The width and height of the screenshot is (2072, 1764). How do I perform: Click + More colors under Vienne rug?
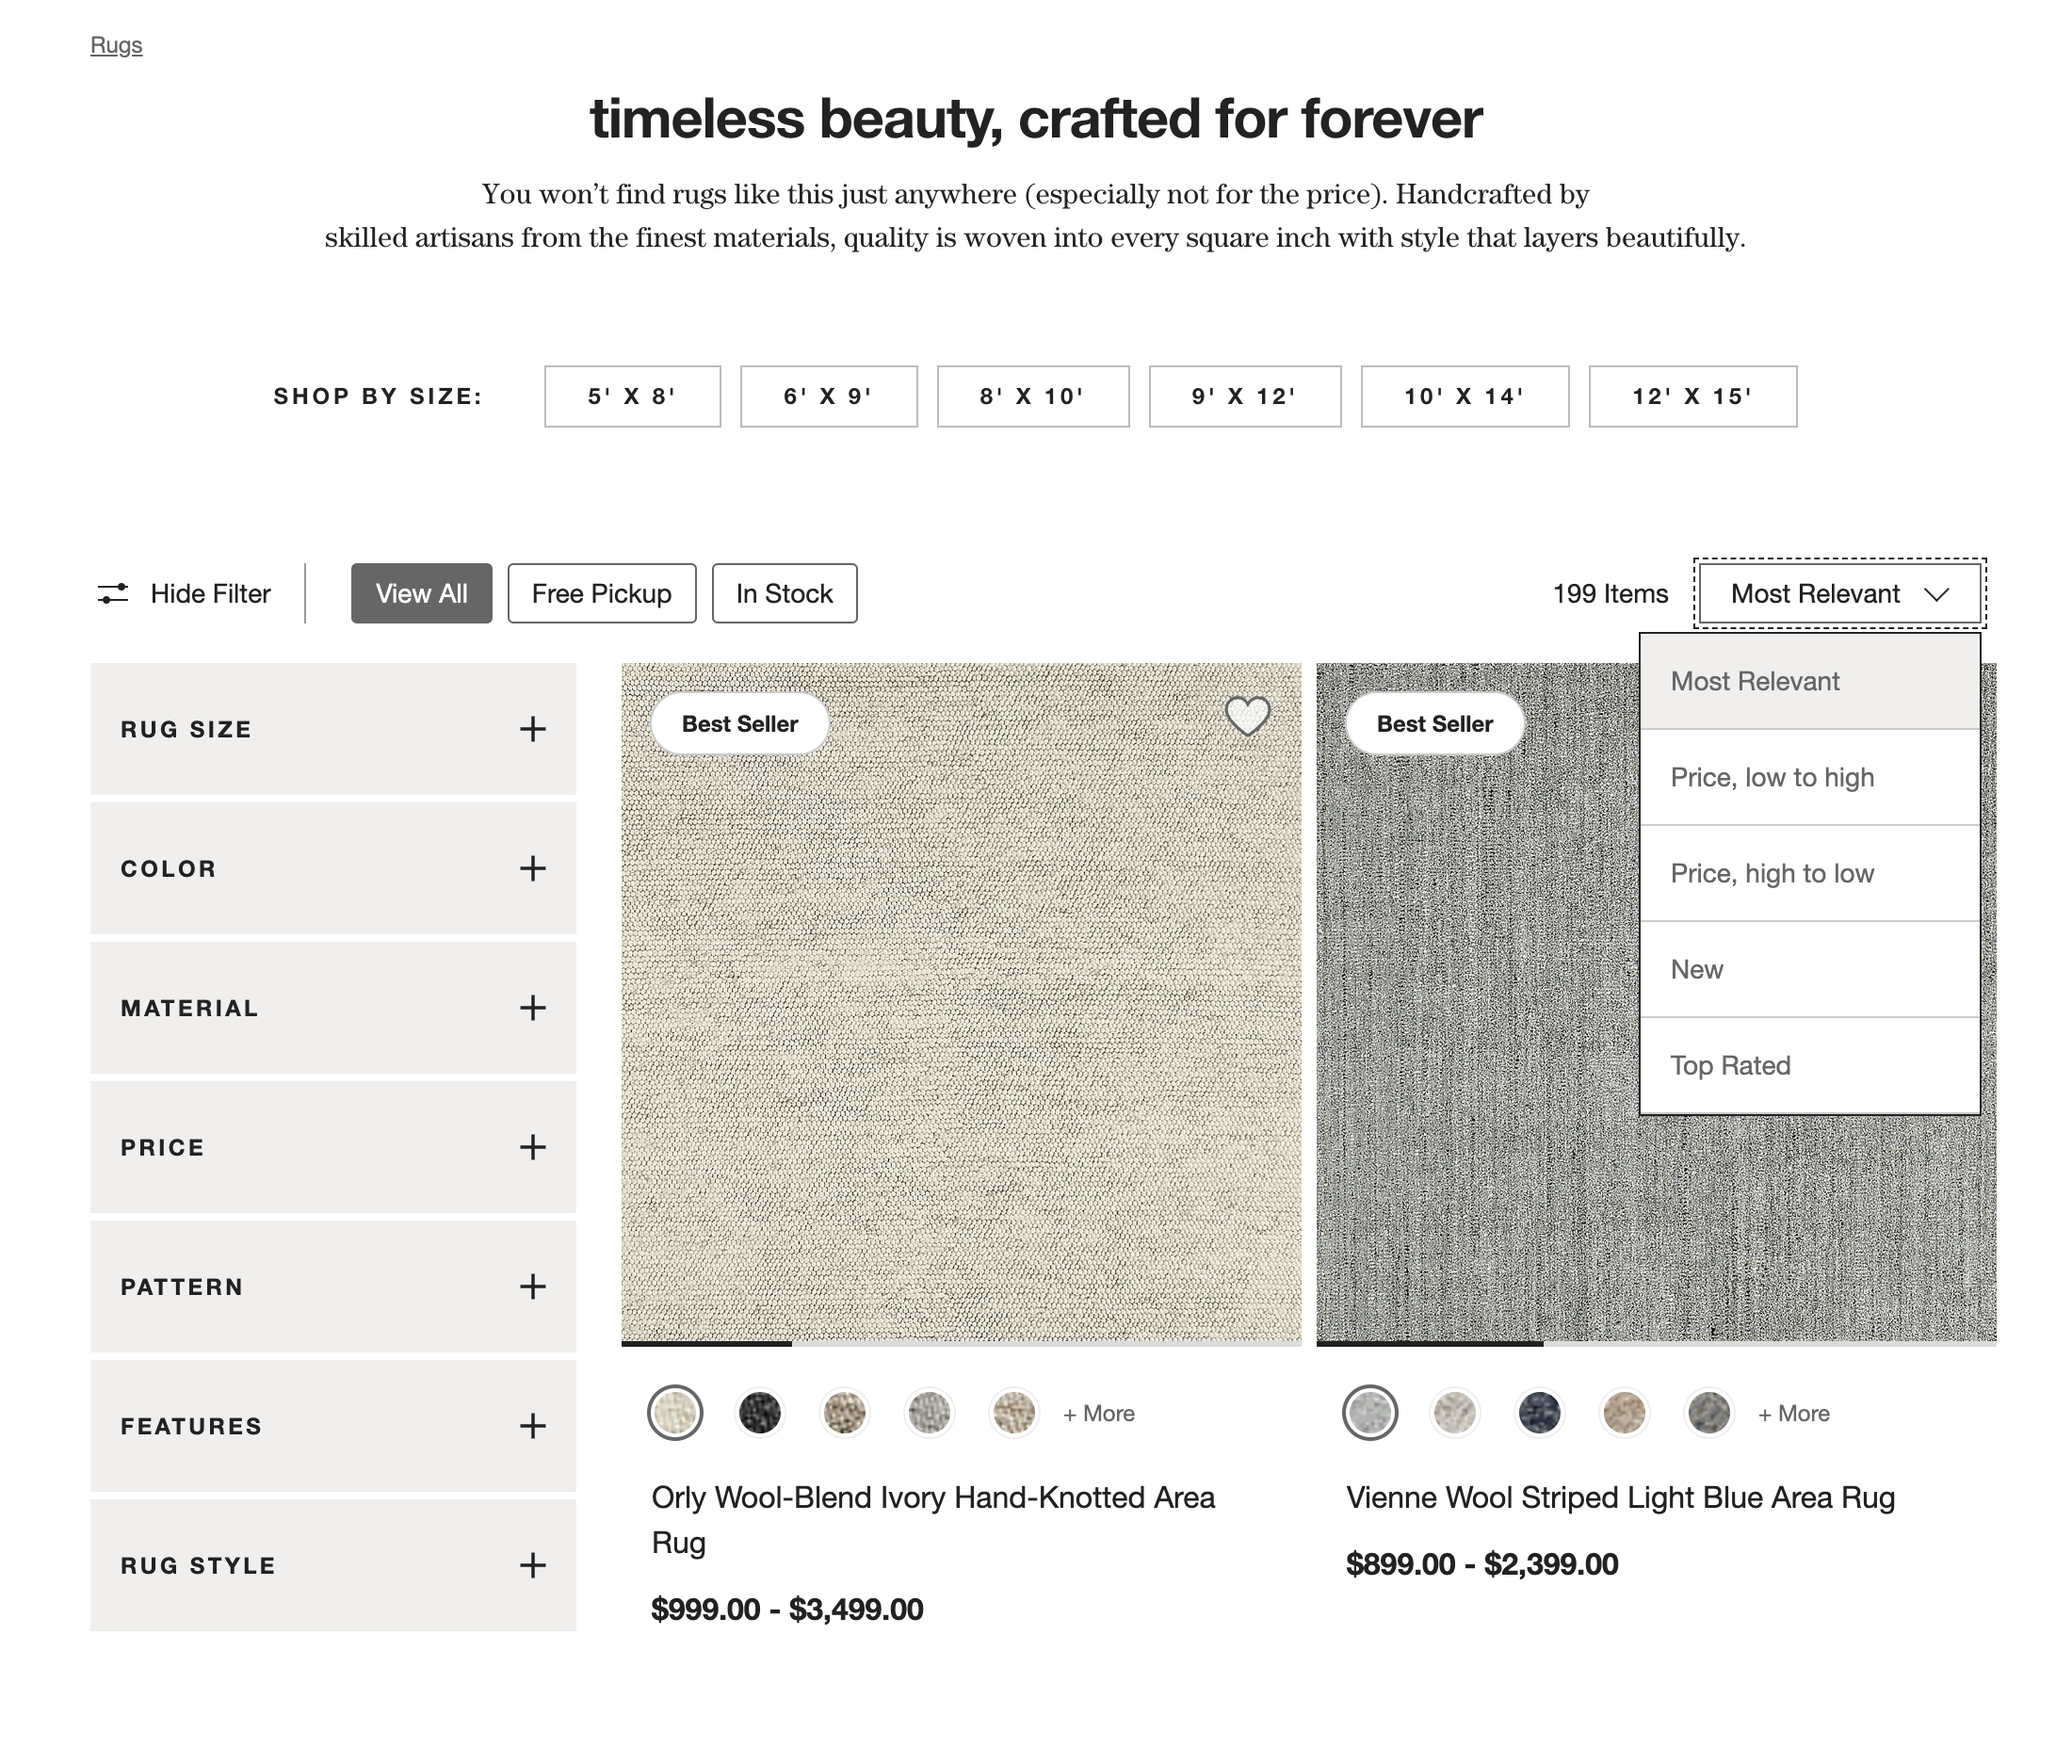[x=1792, y=1413]
